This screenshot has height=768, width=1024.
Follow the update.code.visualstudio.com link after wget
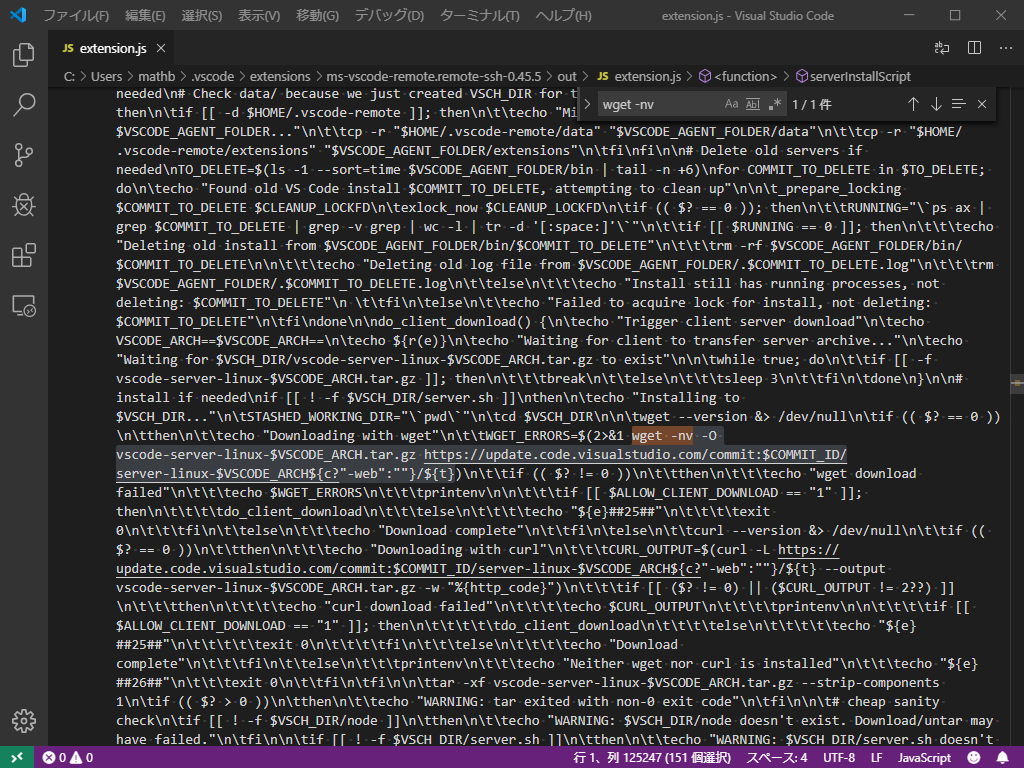point(635,455)
